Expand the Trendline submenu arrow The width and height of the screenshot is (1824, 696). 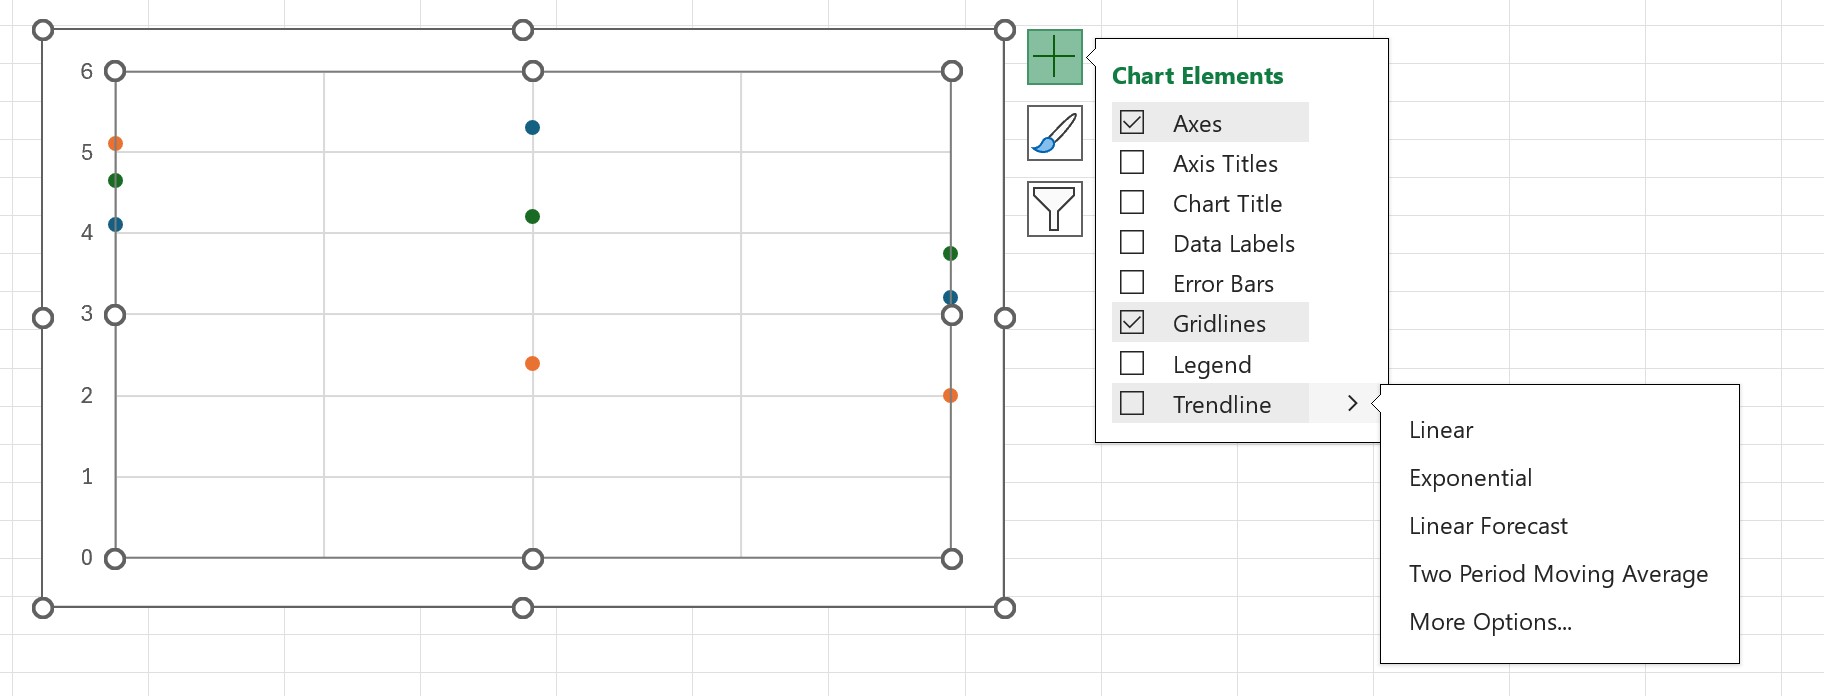[x=1352, y=403]
